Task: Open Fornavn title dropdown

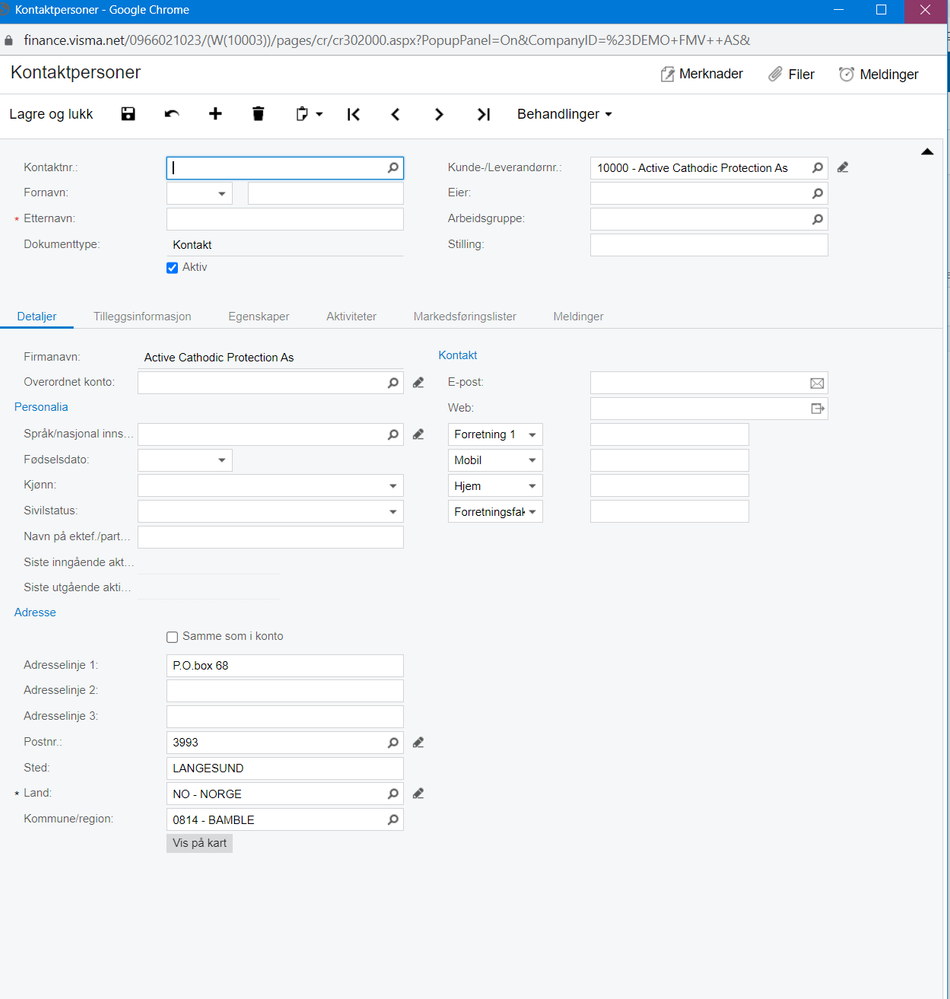Action: pyautogui.click(x=222, y=194)
